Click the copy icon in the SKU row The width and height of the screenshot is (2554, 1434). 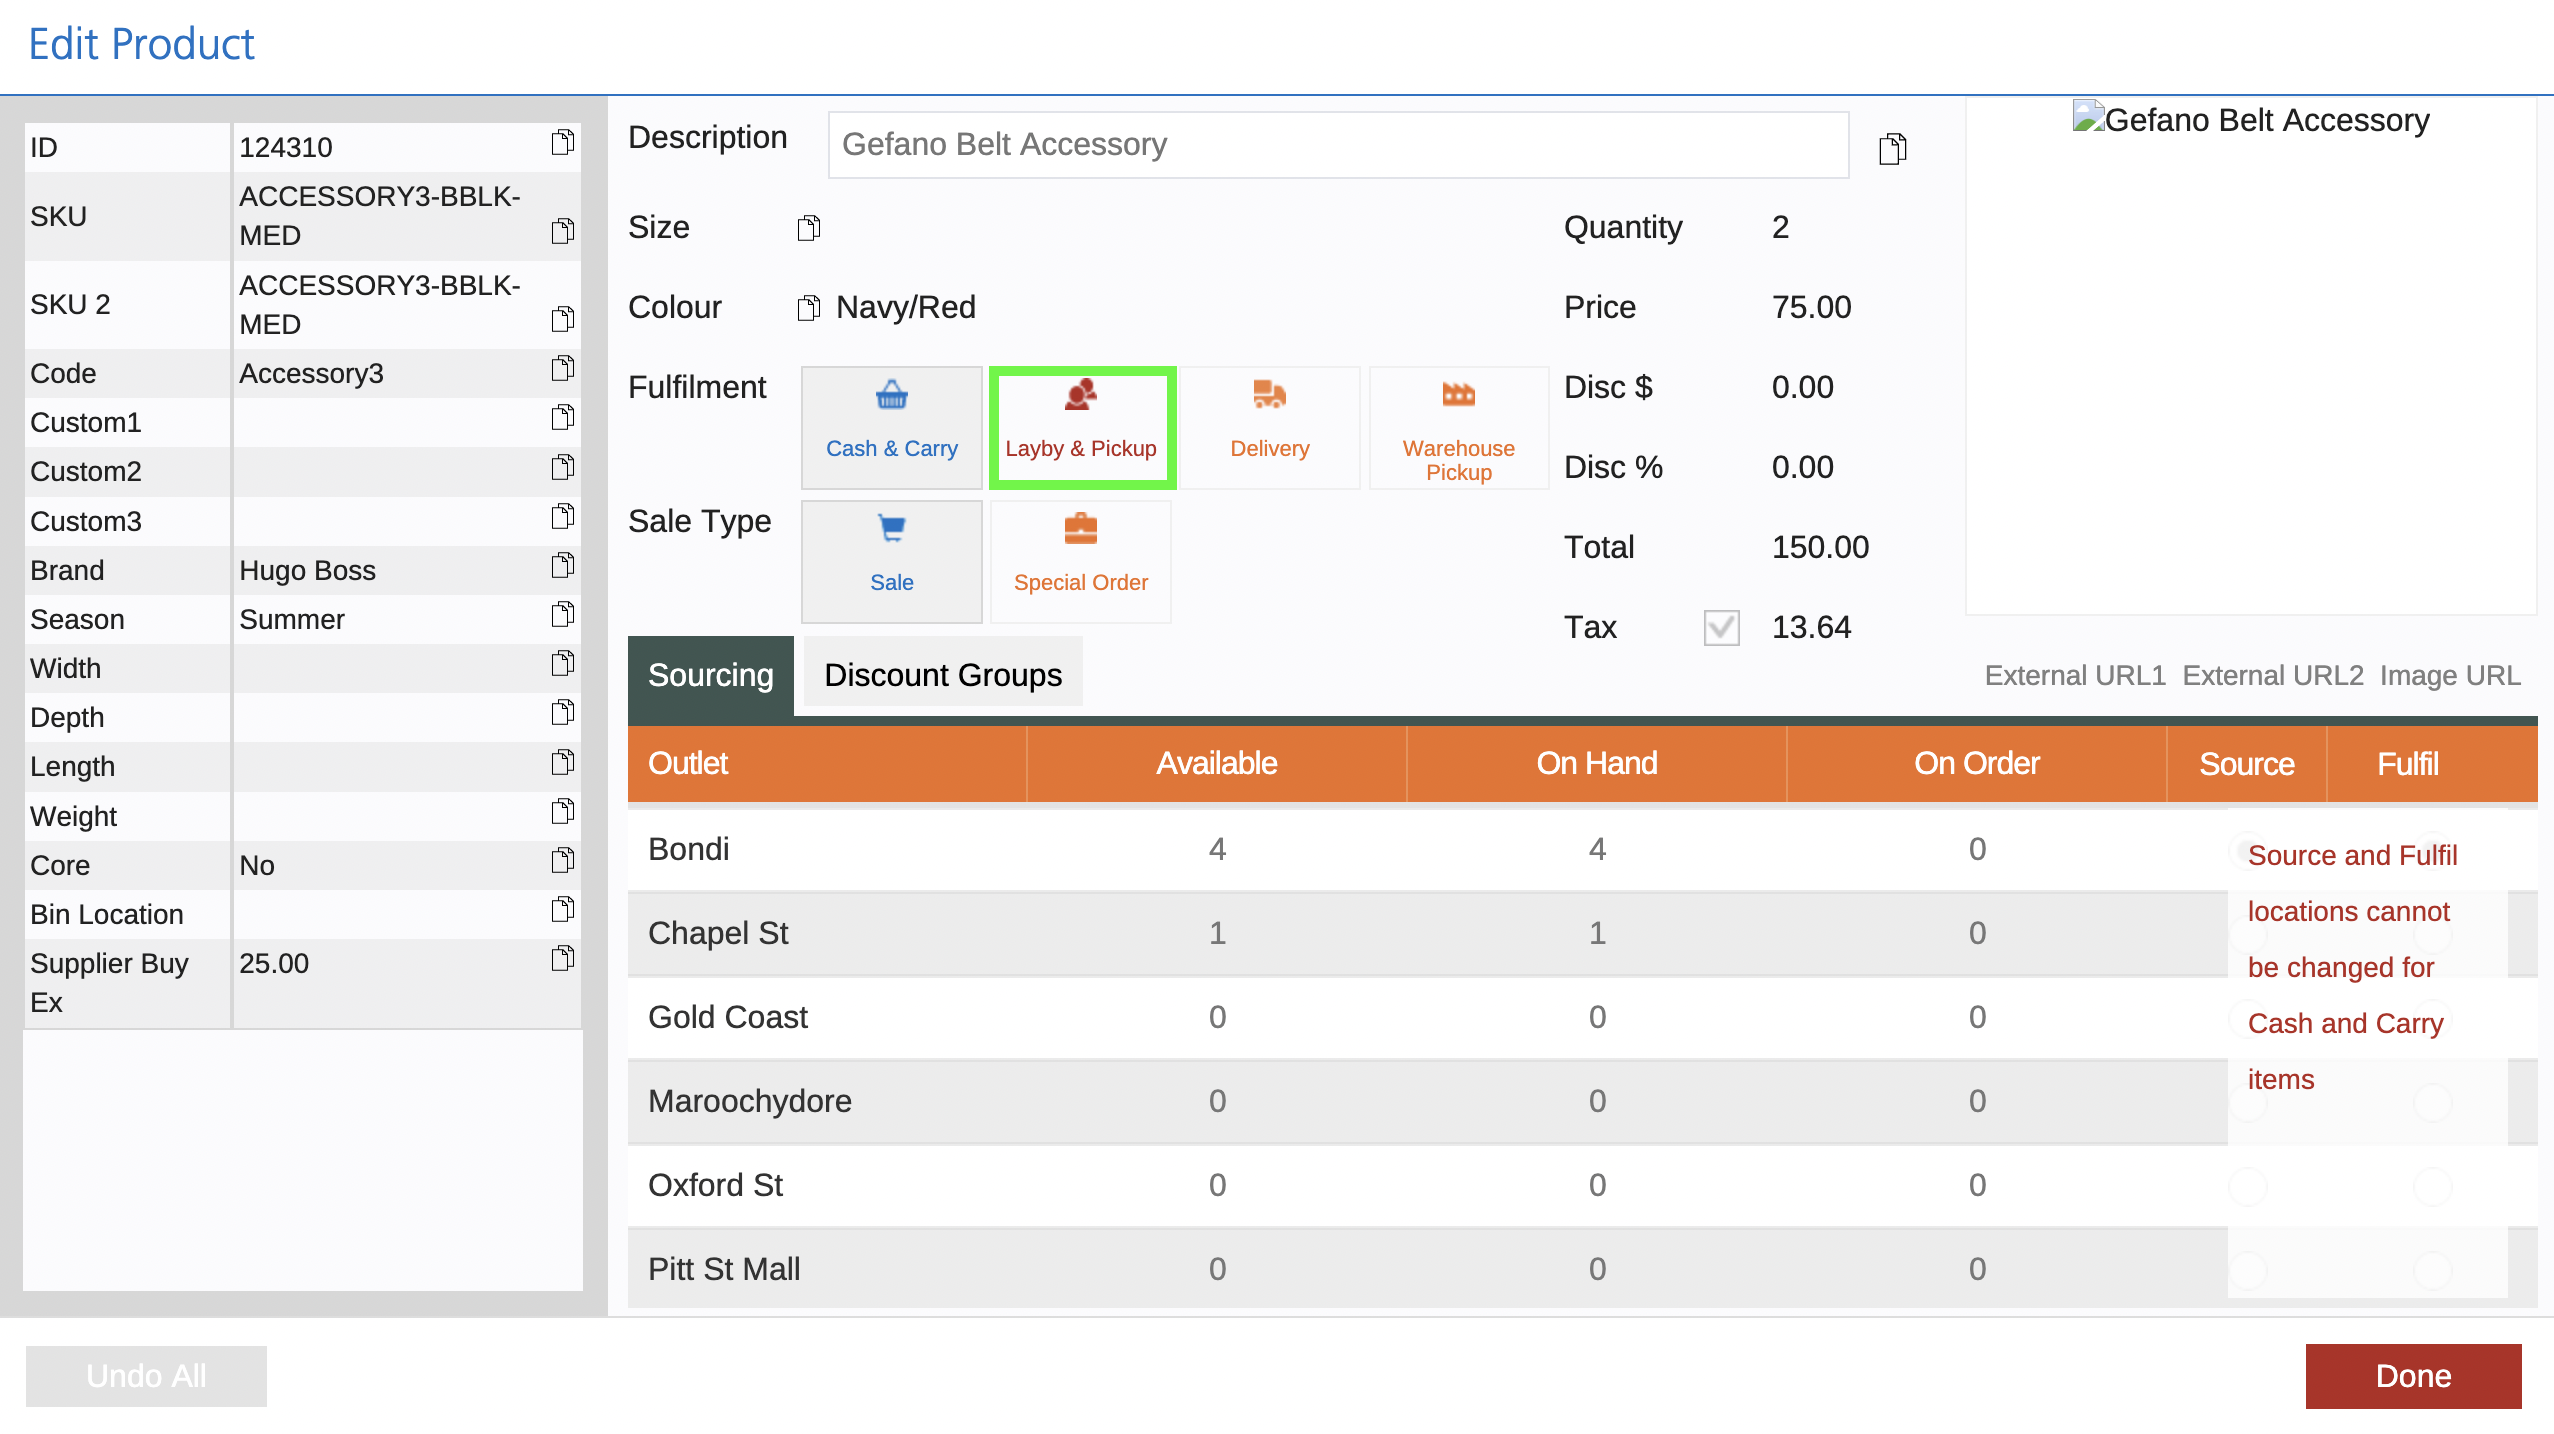point(563,231)
